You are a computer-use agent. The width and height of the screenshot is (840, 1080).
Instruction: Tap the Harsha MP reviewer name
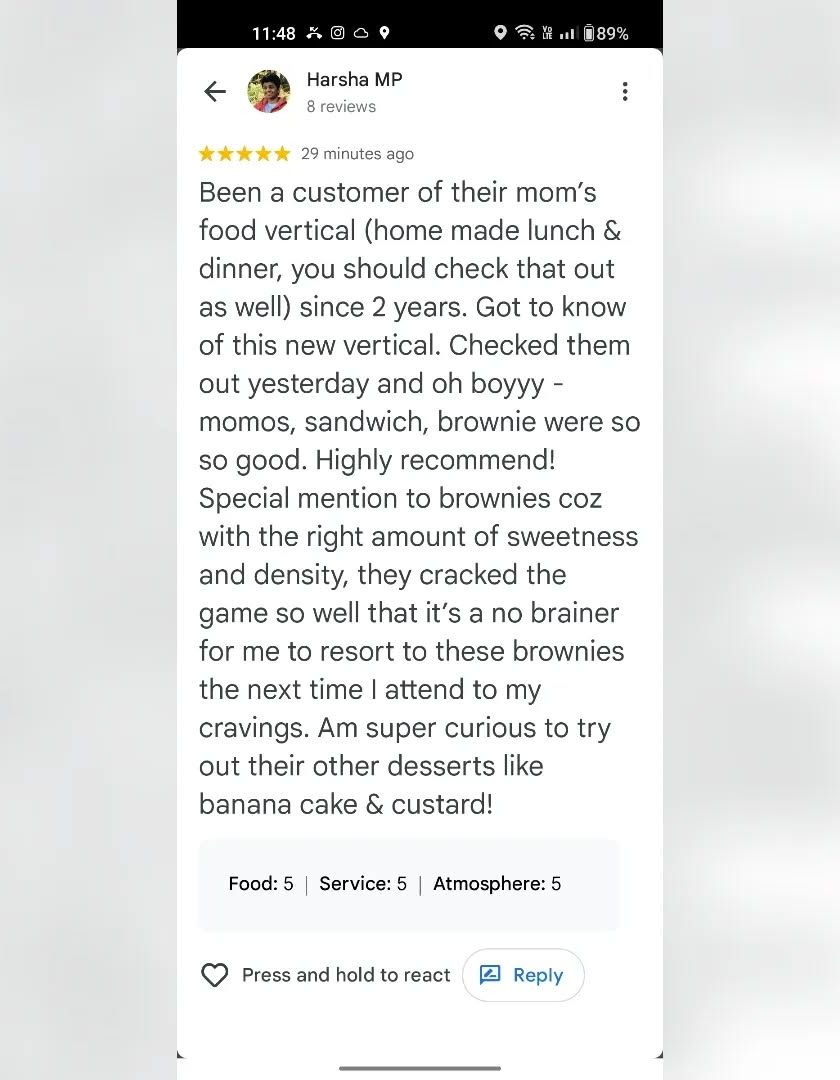[x=354, y=80]
